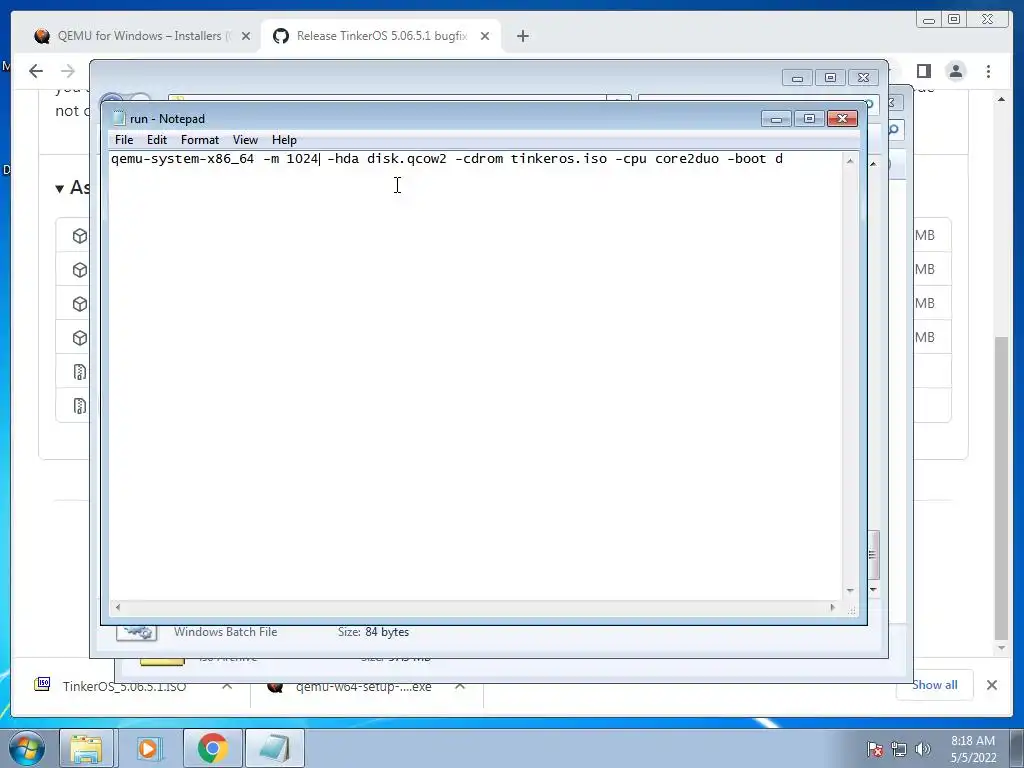Switch to the Release TinkerOS tab in Chrome
1024x768 pixels.
click(x=381, y=36)
